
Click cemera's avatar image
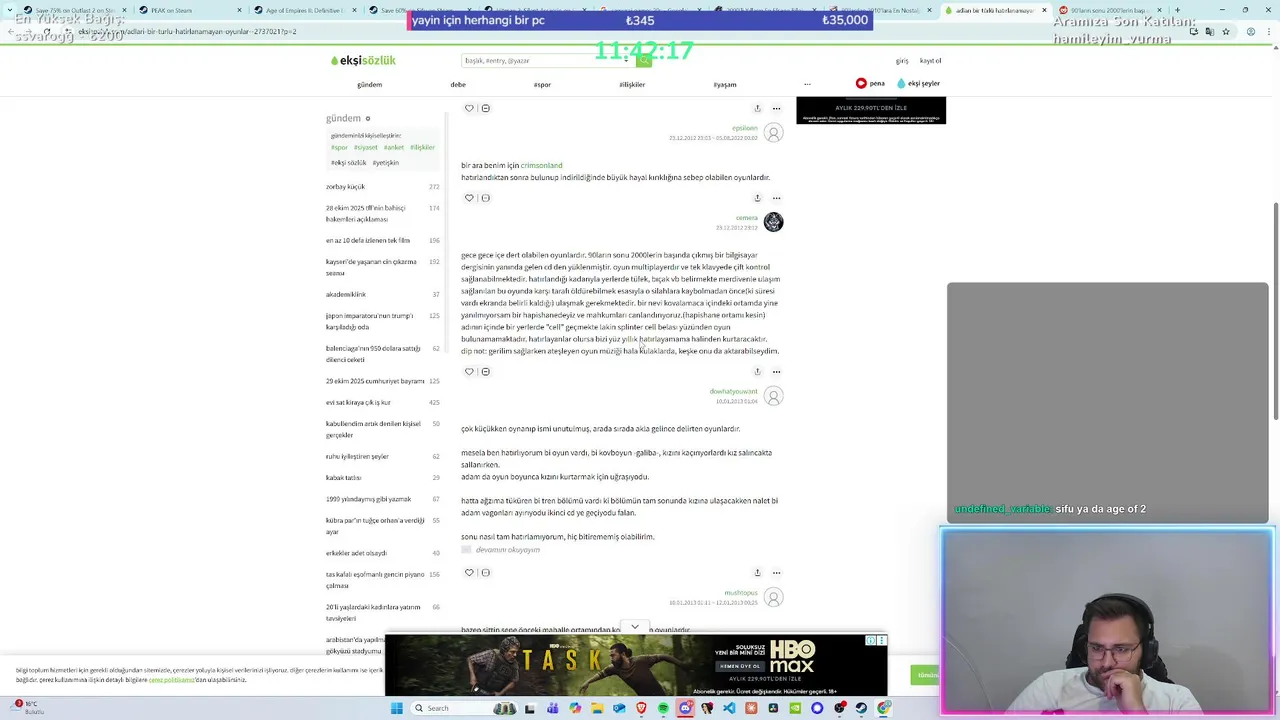coord(773,222)
